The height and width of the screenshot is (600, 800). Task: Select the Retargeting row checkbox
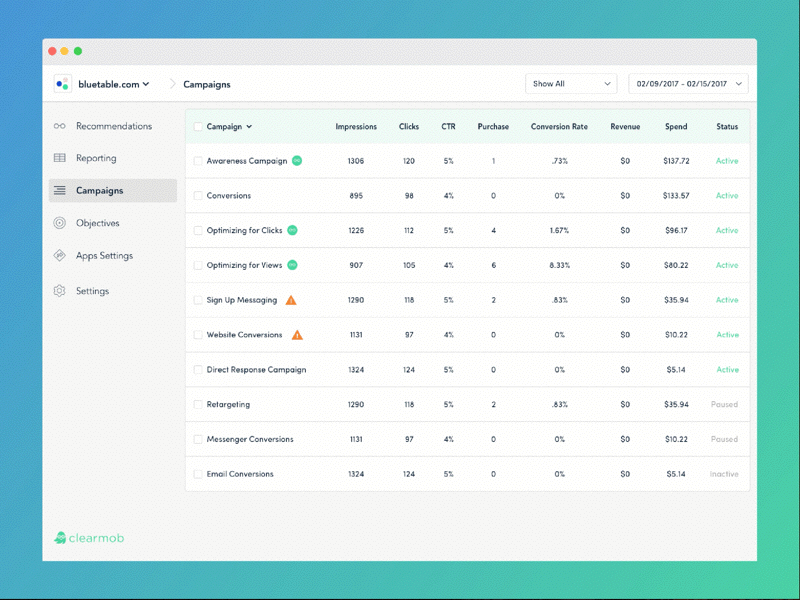[x=197, y=404]
